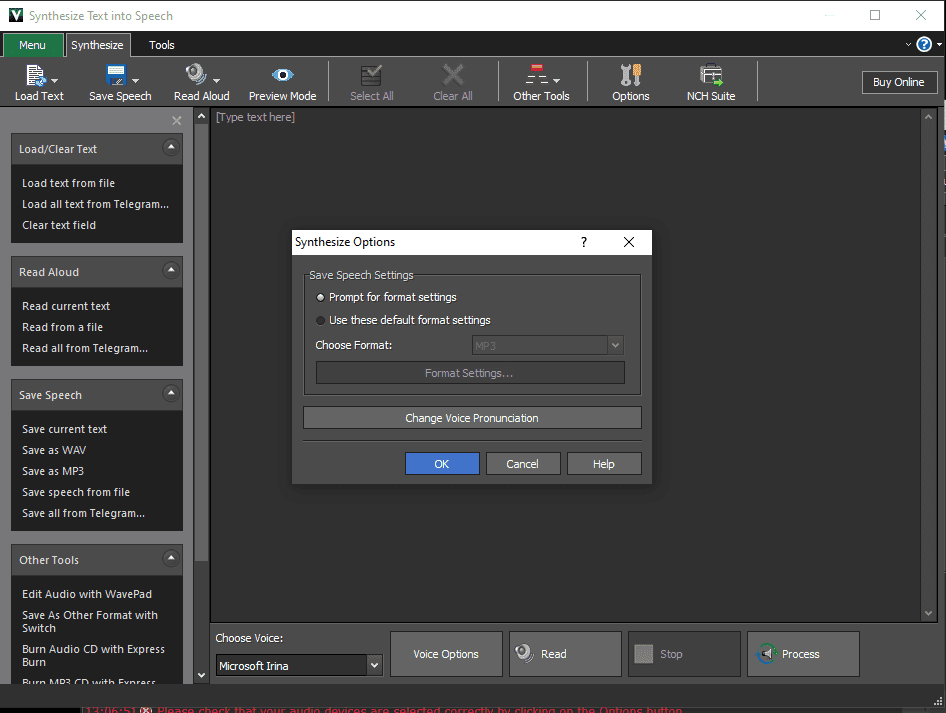
Task: Click into the Type text here field
Action: (x=566, y=364)
